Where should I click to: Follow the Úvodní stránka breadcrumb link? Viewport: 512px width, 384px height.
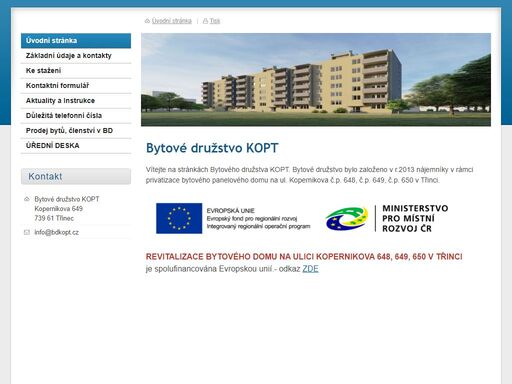pyautogui.click(x=172, y=21)
